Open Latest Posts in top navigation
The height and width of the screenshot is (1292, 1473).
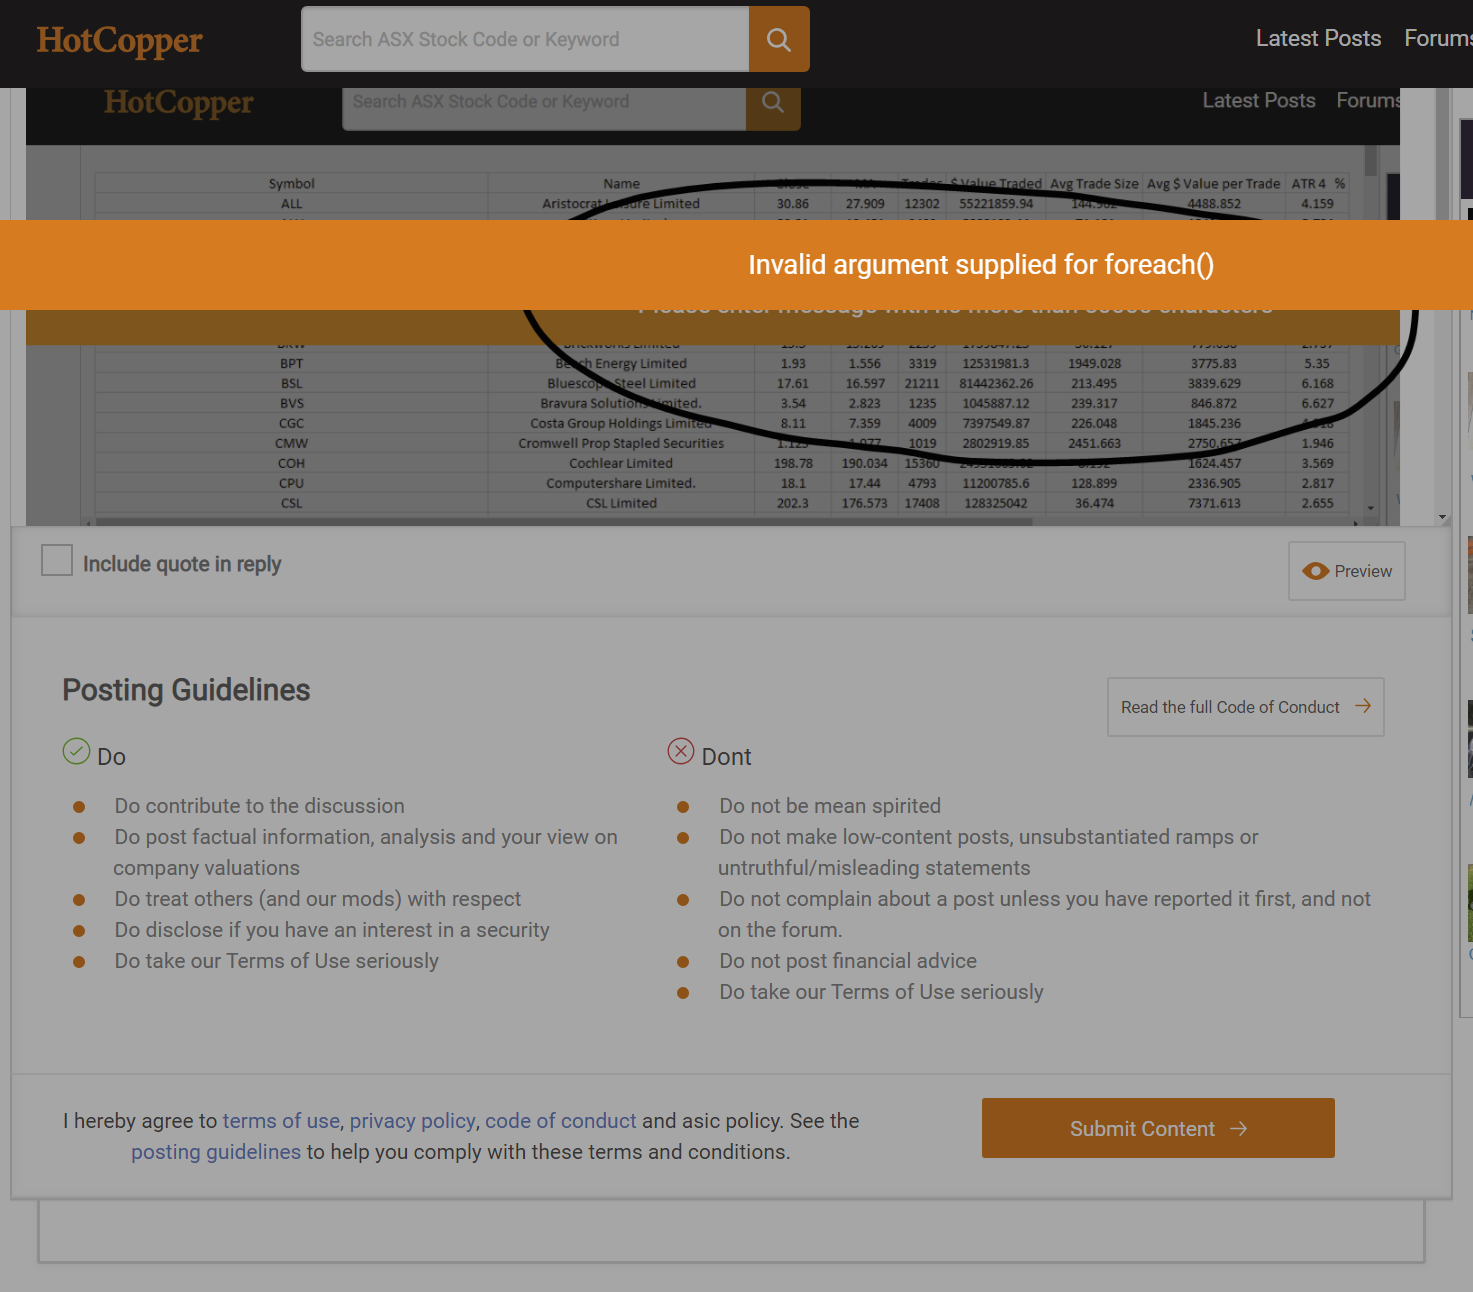click(x=1318, y=38)
